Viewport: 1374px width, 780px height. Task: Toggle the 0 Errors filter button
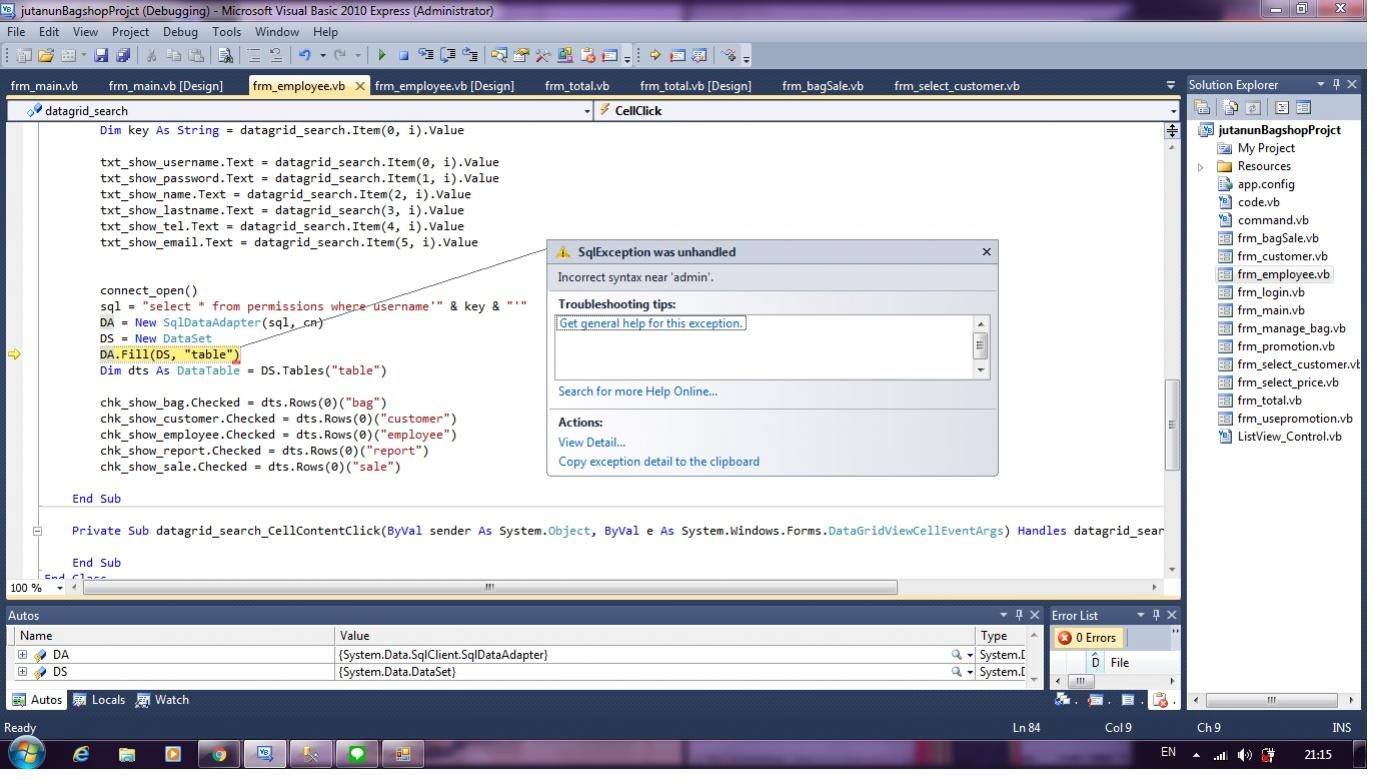coord(1087,638)
